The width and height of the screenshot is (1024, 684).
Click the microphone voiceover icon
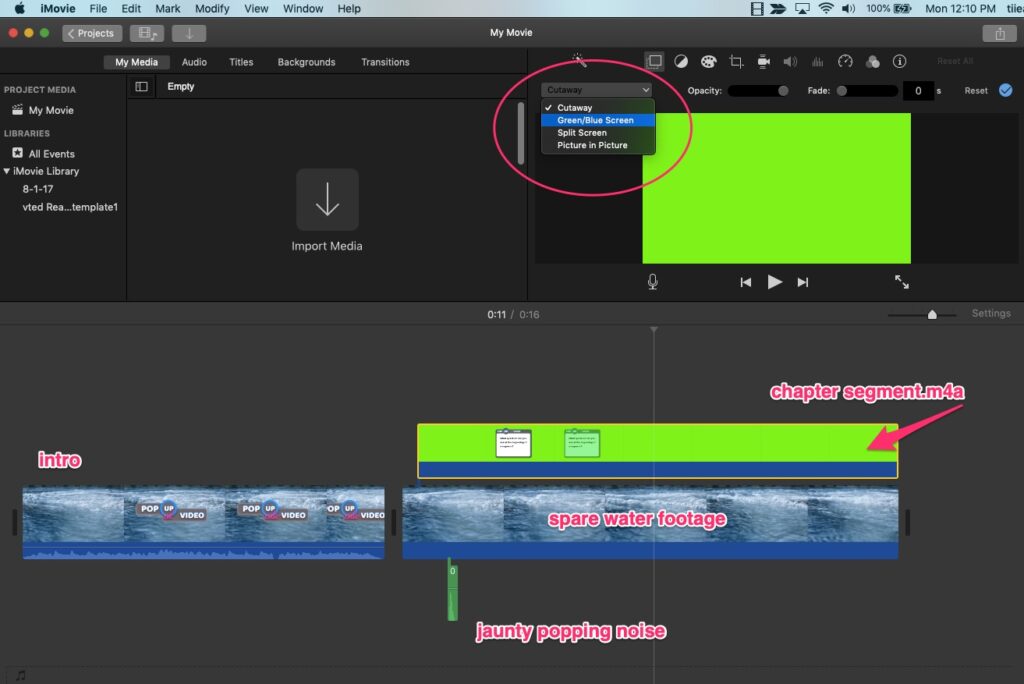tap(652, 282)
